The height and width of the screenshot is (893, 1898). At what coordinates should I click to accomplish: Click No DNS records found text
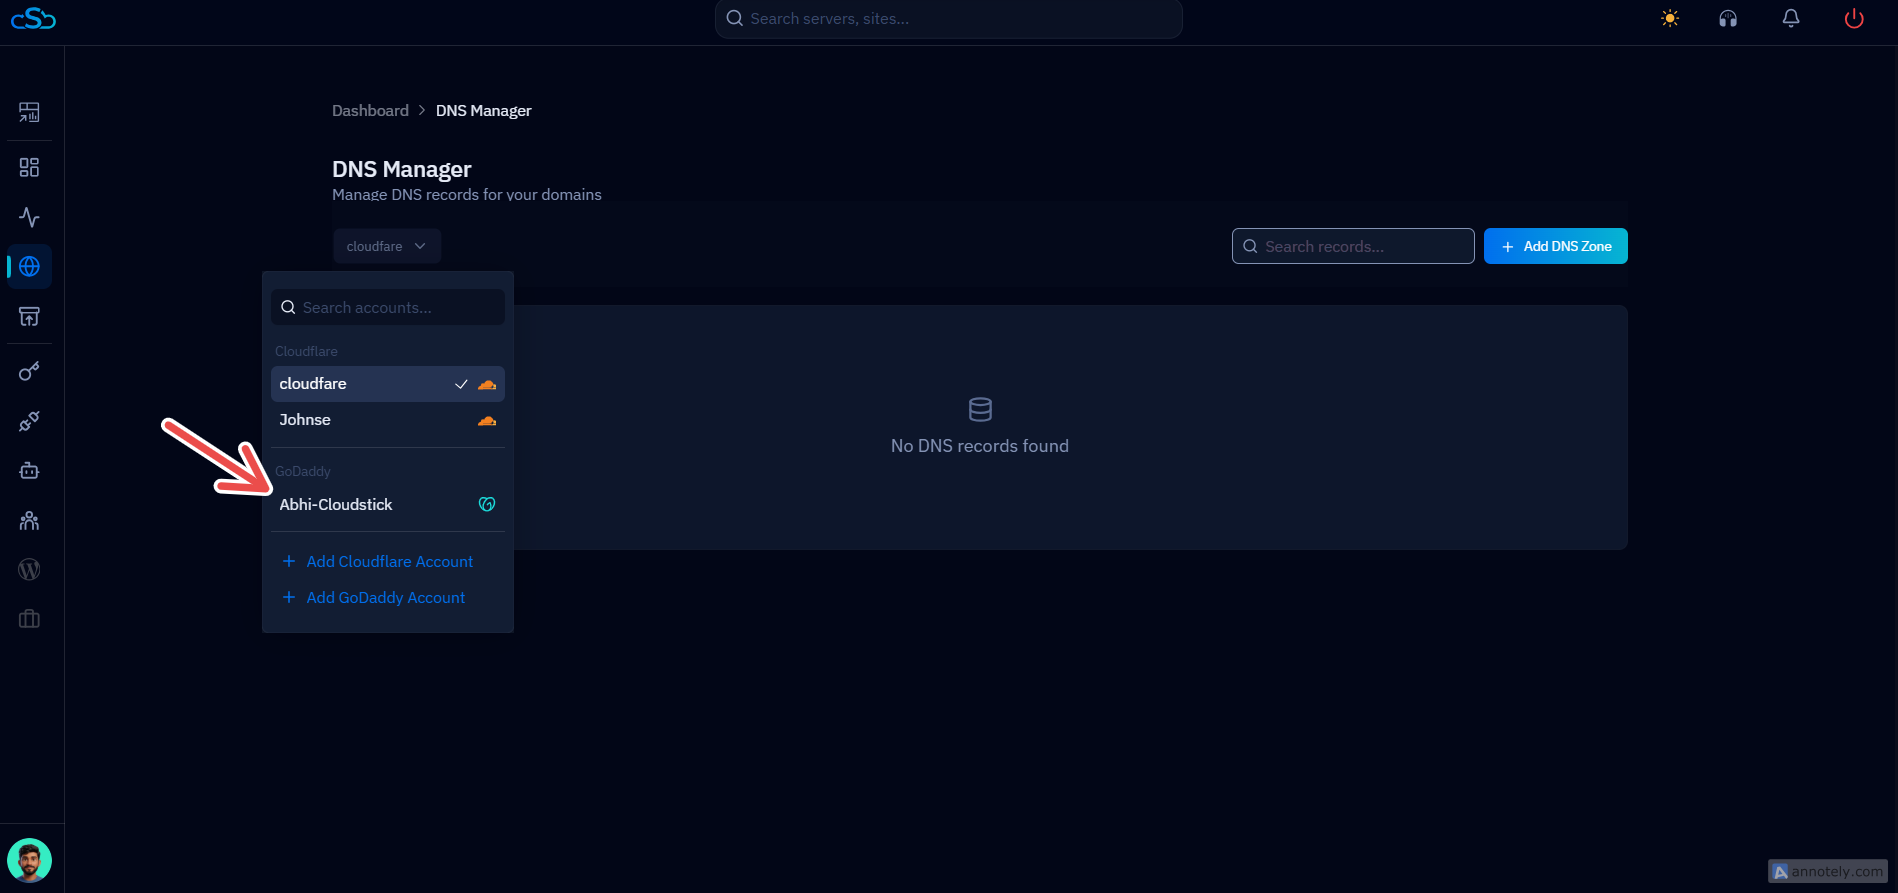click(980, 446)
